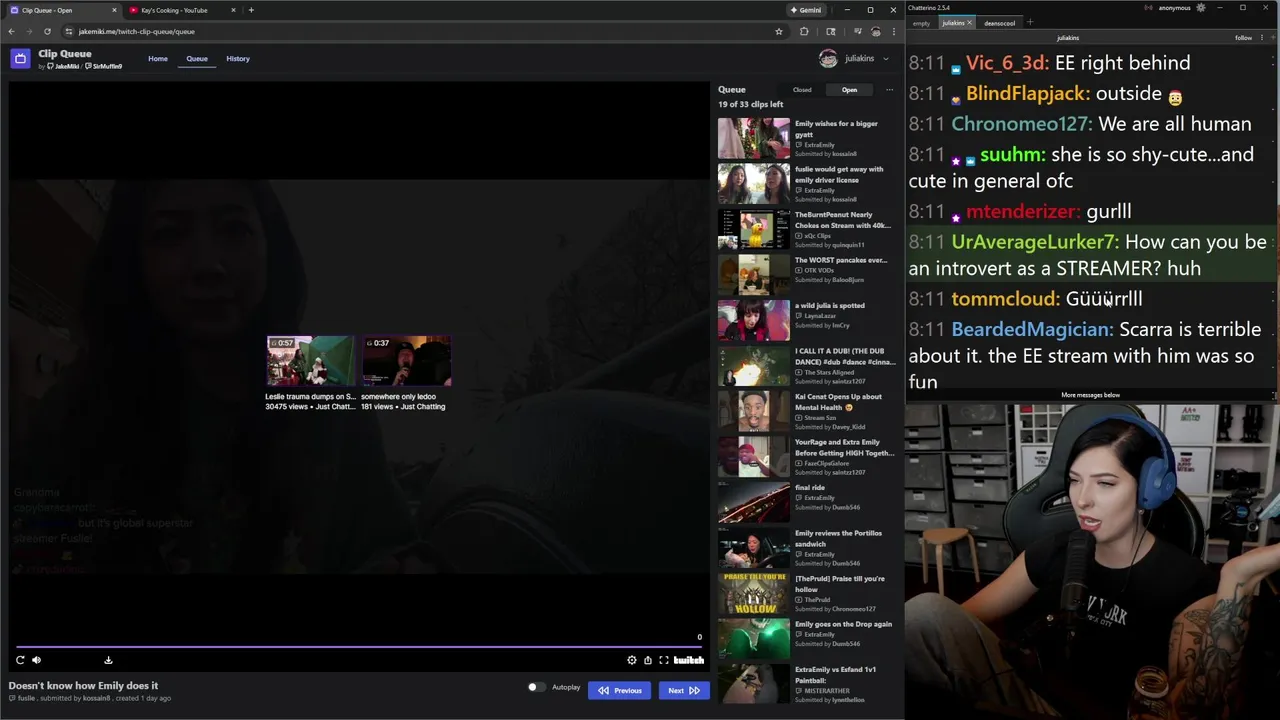Image resolution: width=1280 pixels, height=720 pixels.
Task: Go back in the browser
Action: pyautogui.click(x=11, y=31)
